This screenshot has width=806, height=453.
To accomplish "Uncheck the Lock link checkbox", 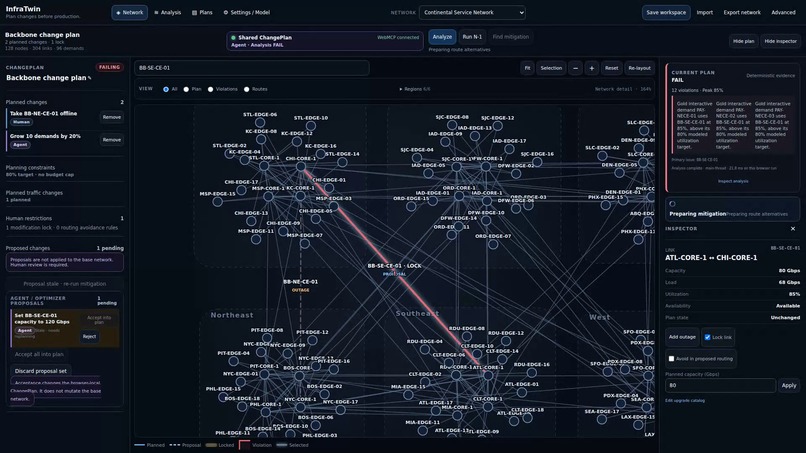I will click(x=707, y=337).
